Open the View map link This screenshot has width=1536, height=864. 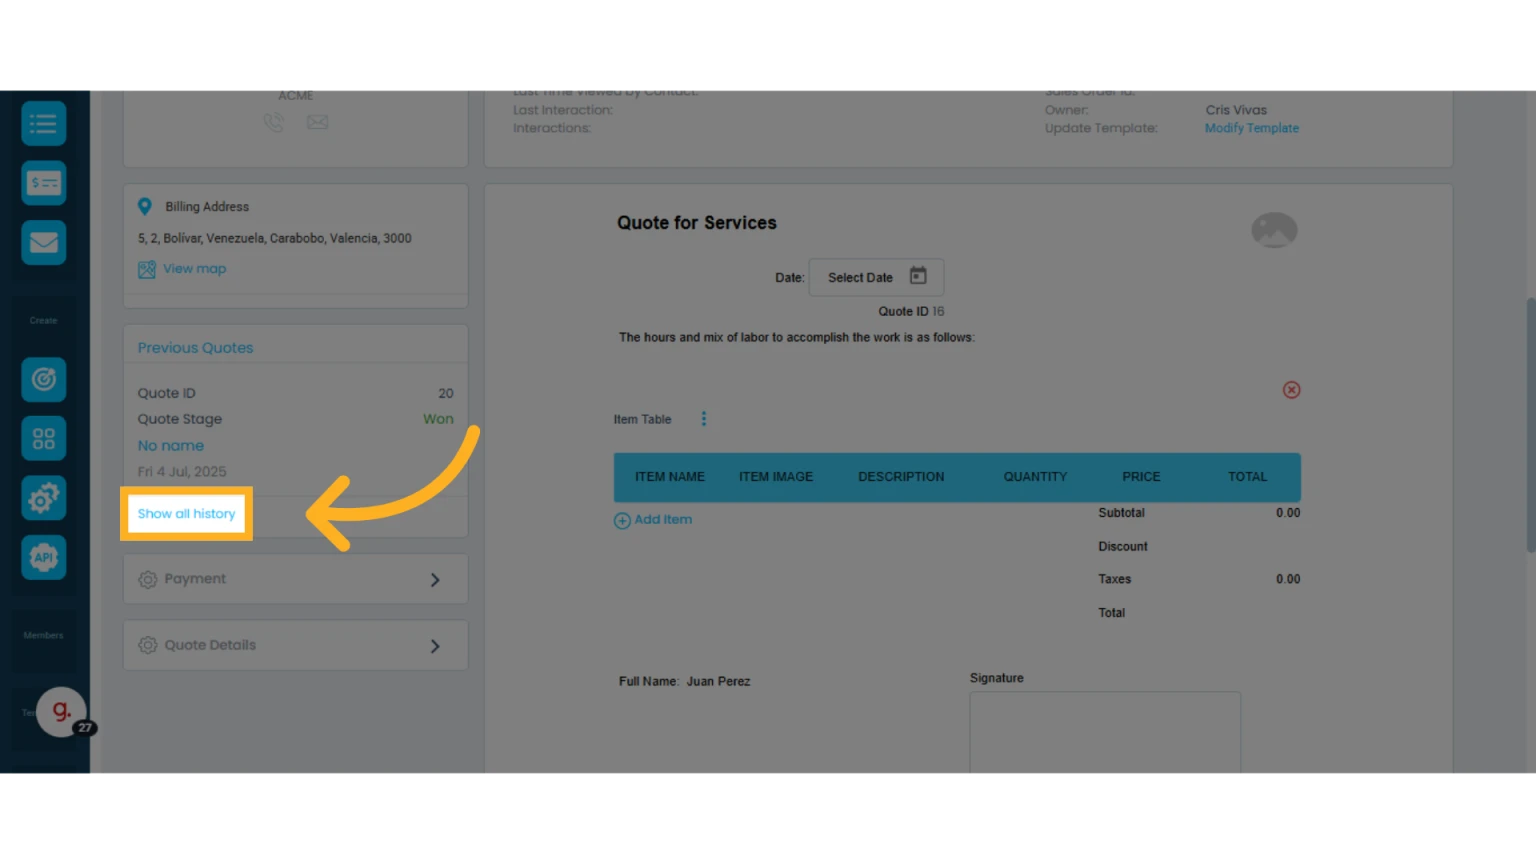coord(195,269)
